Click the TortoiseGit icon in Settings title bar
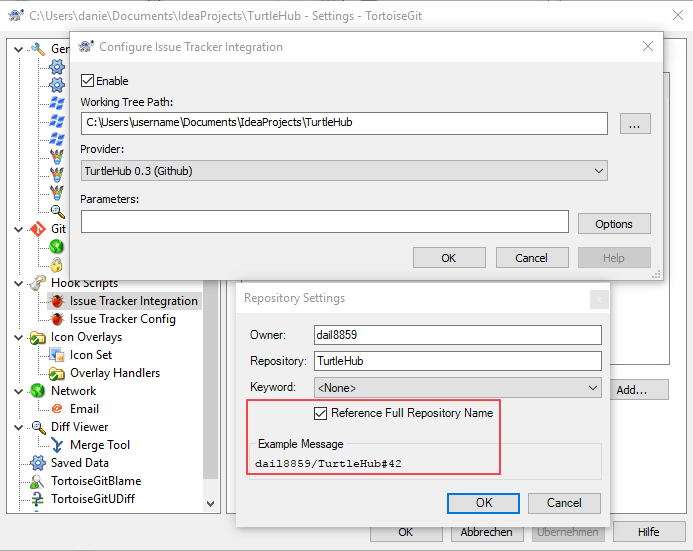 pos(16,15)
